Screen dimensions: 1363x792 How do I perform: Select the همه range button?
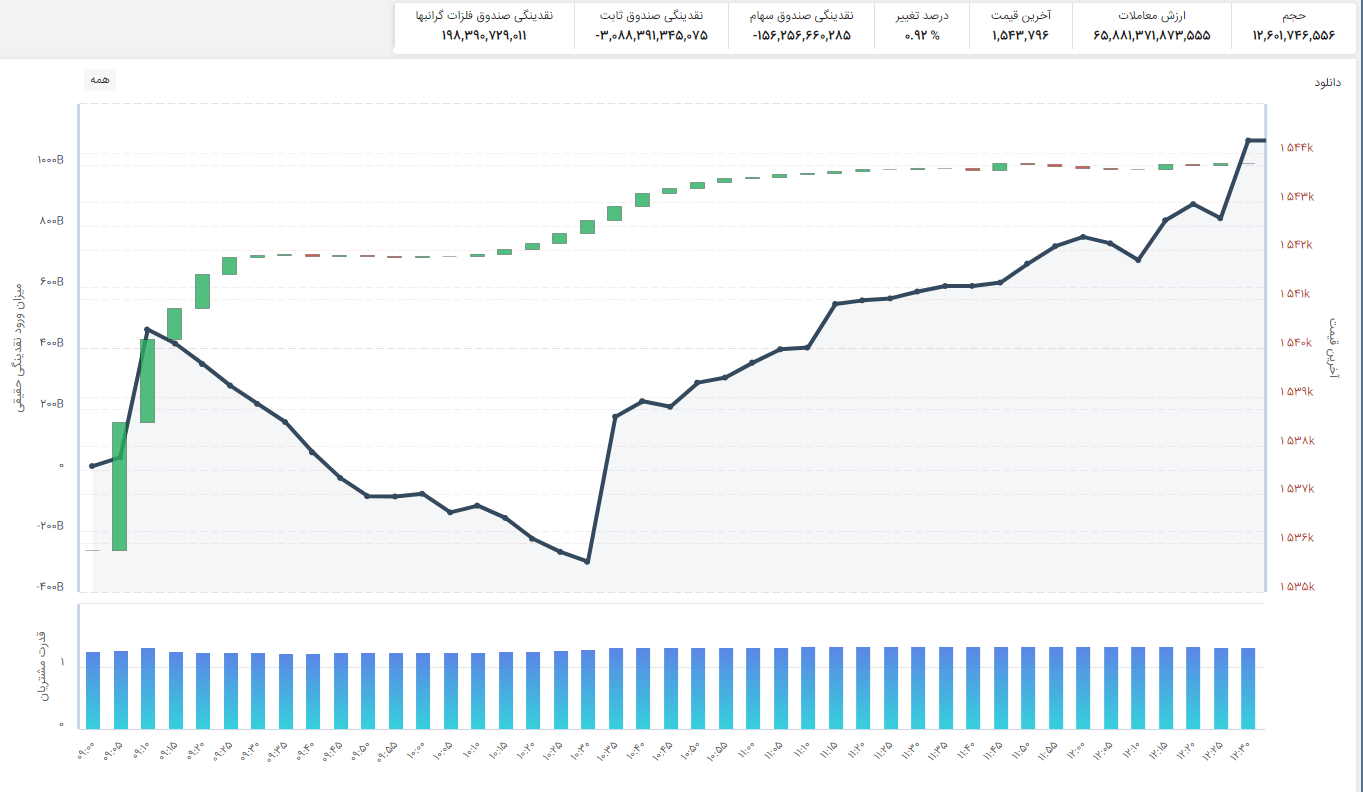(x=100, y=80)
